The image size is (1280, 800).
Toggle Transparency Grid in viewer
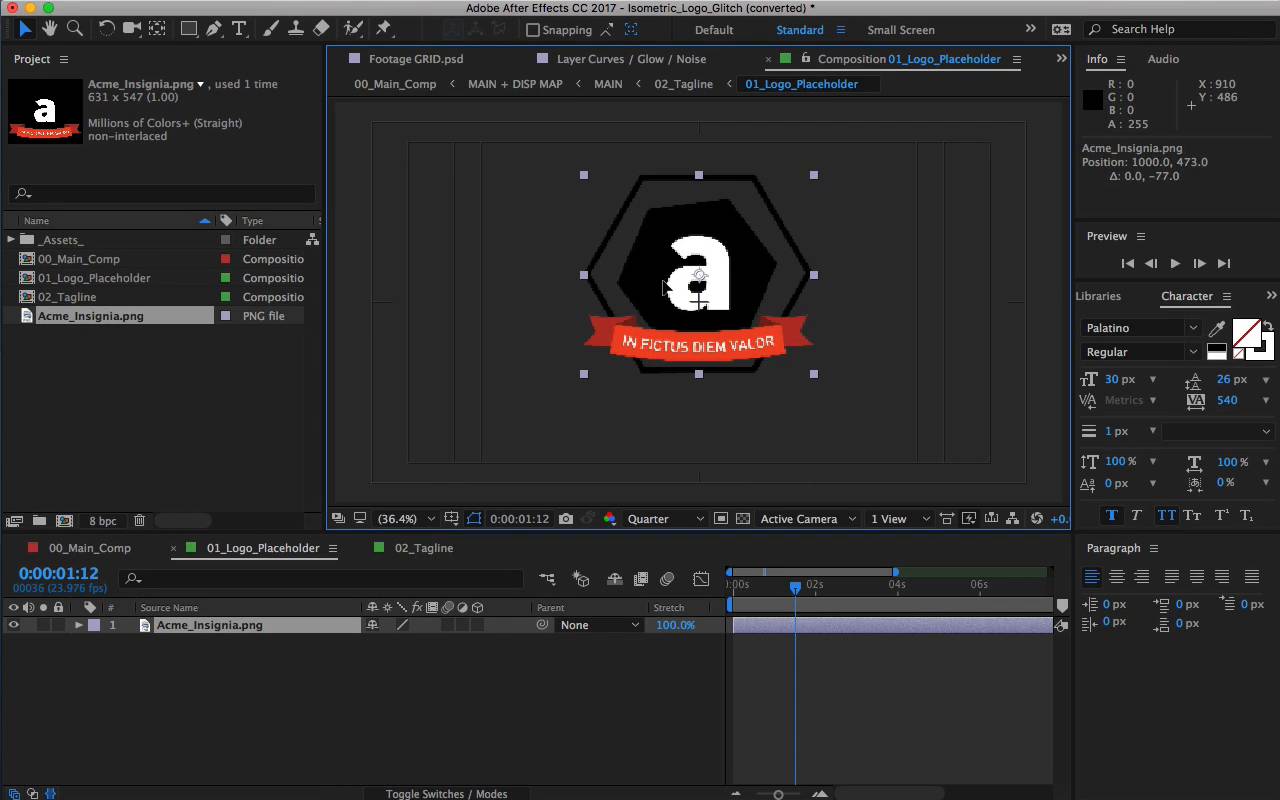743,519
